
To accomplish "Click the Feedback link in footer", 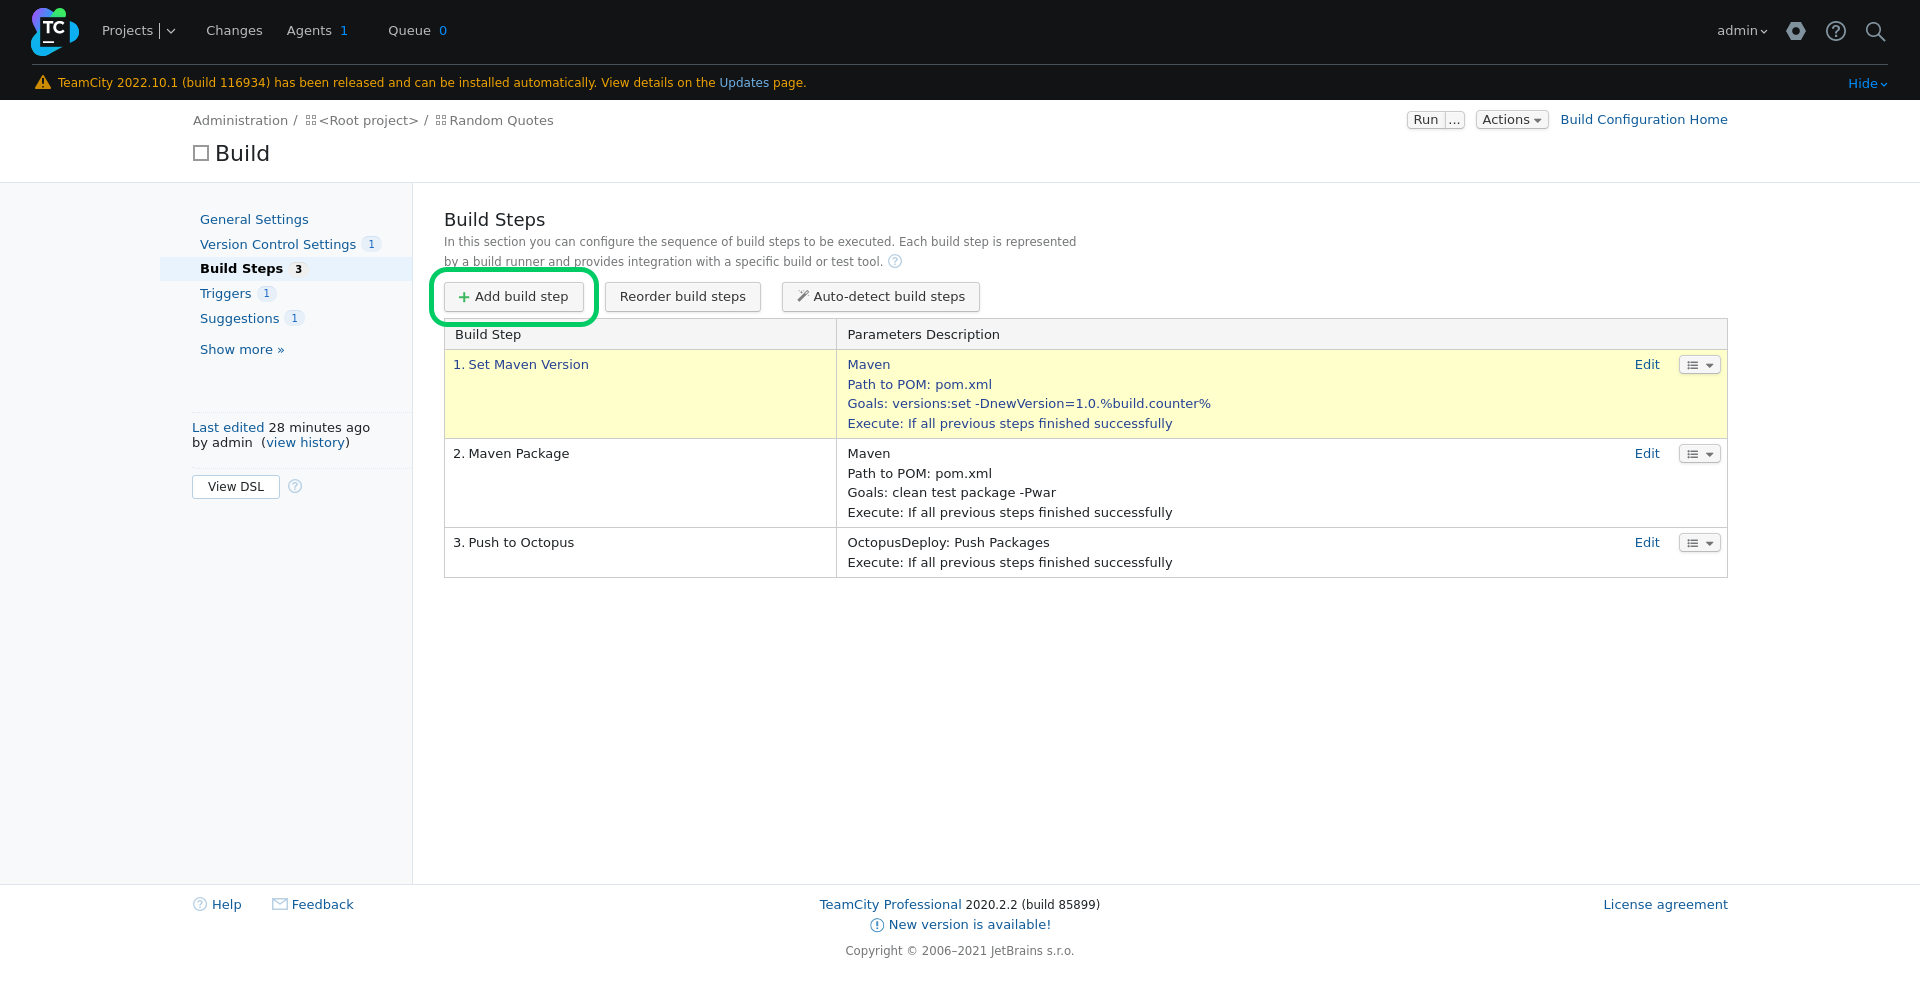I will click(x=322, y=905).
